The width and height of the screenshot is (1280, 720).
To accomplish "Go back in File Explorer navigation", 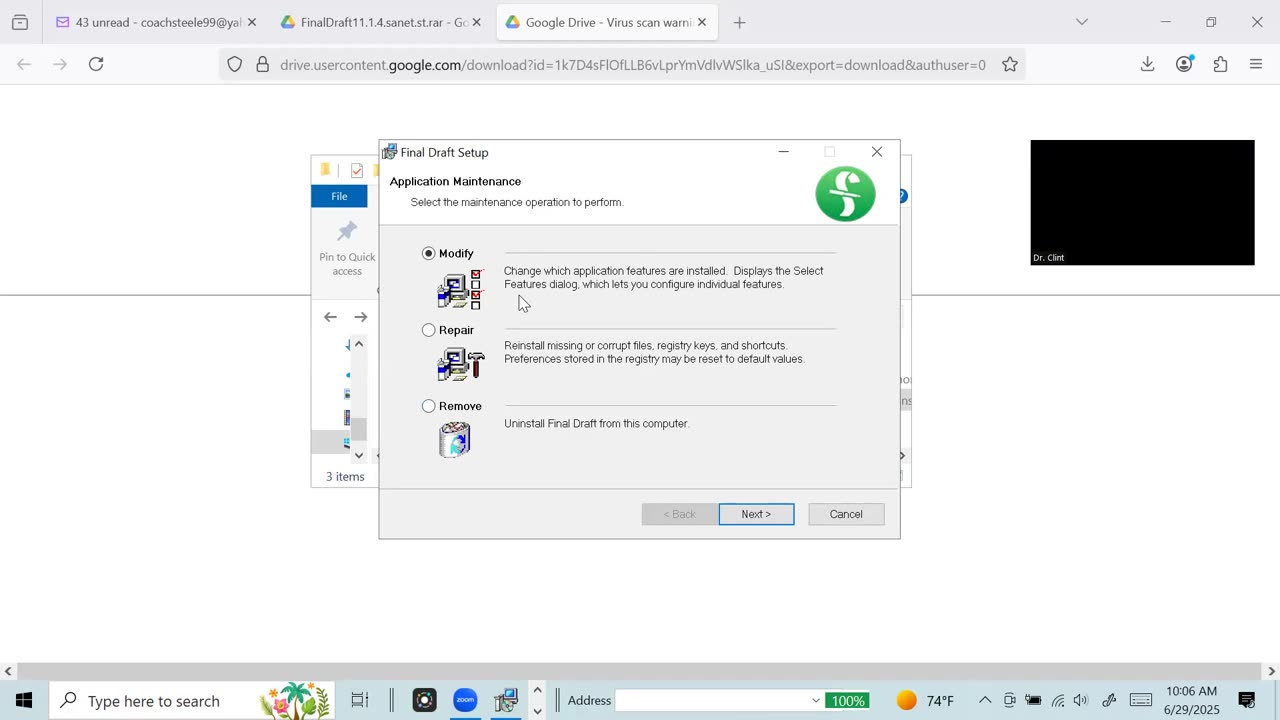I will pos(330,317).
